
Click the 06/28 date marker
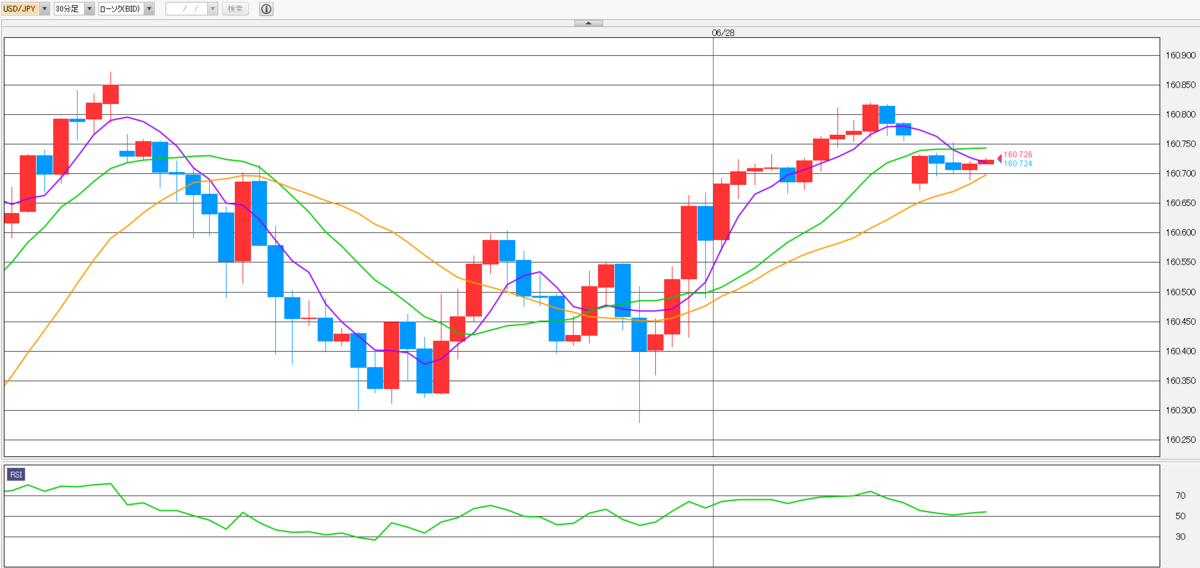[723, 32]
